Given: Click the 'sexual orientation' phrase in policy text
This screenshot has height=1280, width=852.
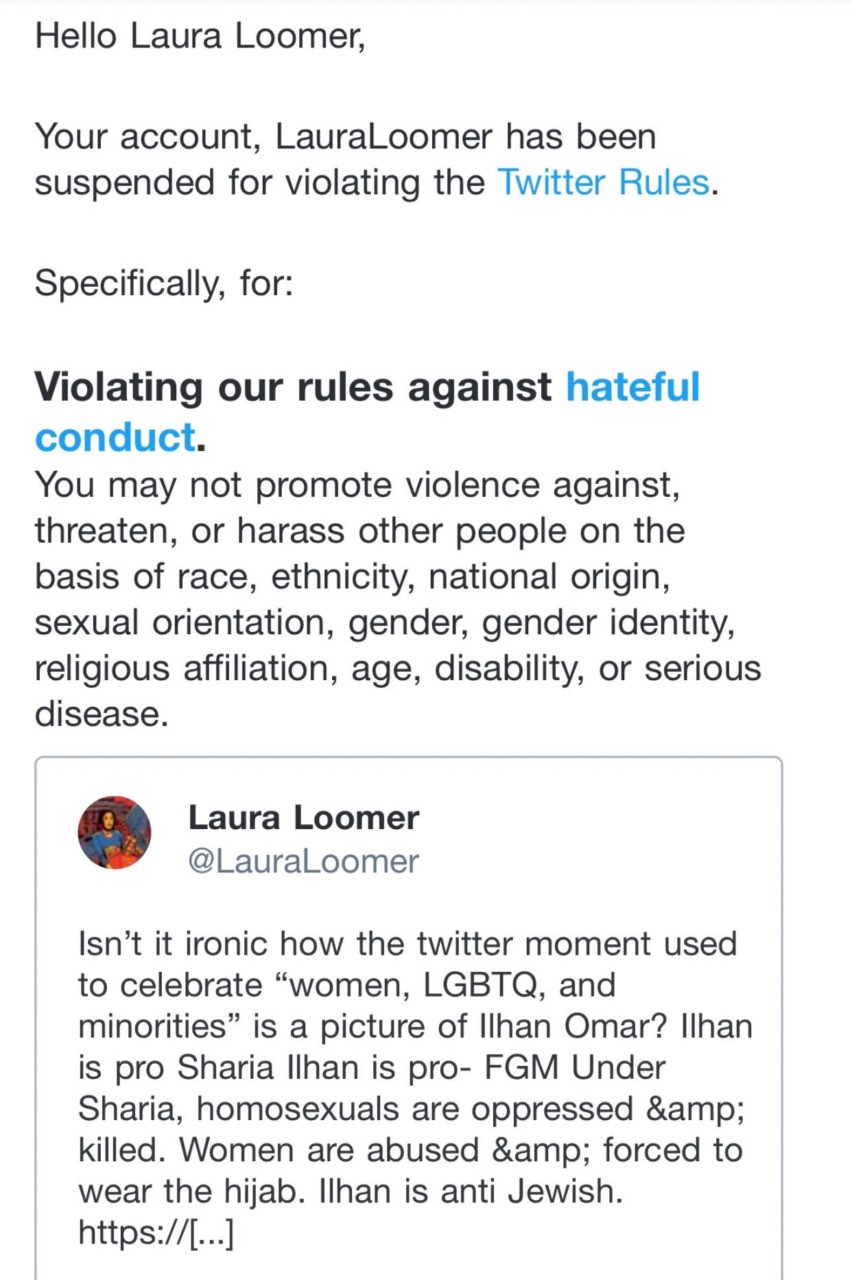Looking at the screenshot, I should (186, 624).
